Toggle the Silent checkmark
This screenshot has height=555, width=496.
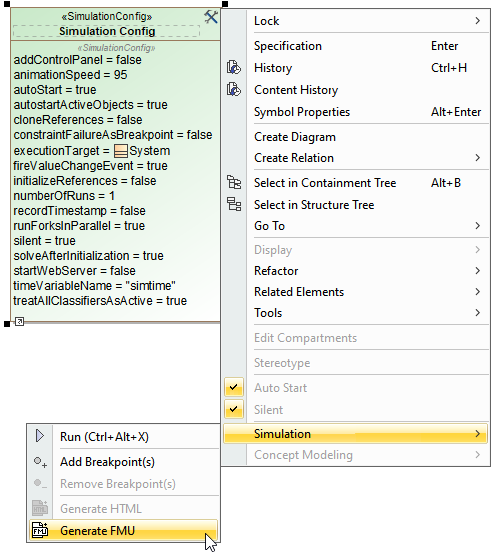point(234,409)
